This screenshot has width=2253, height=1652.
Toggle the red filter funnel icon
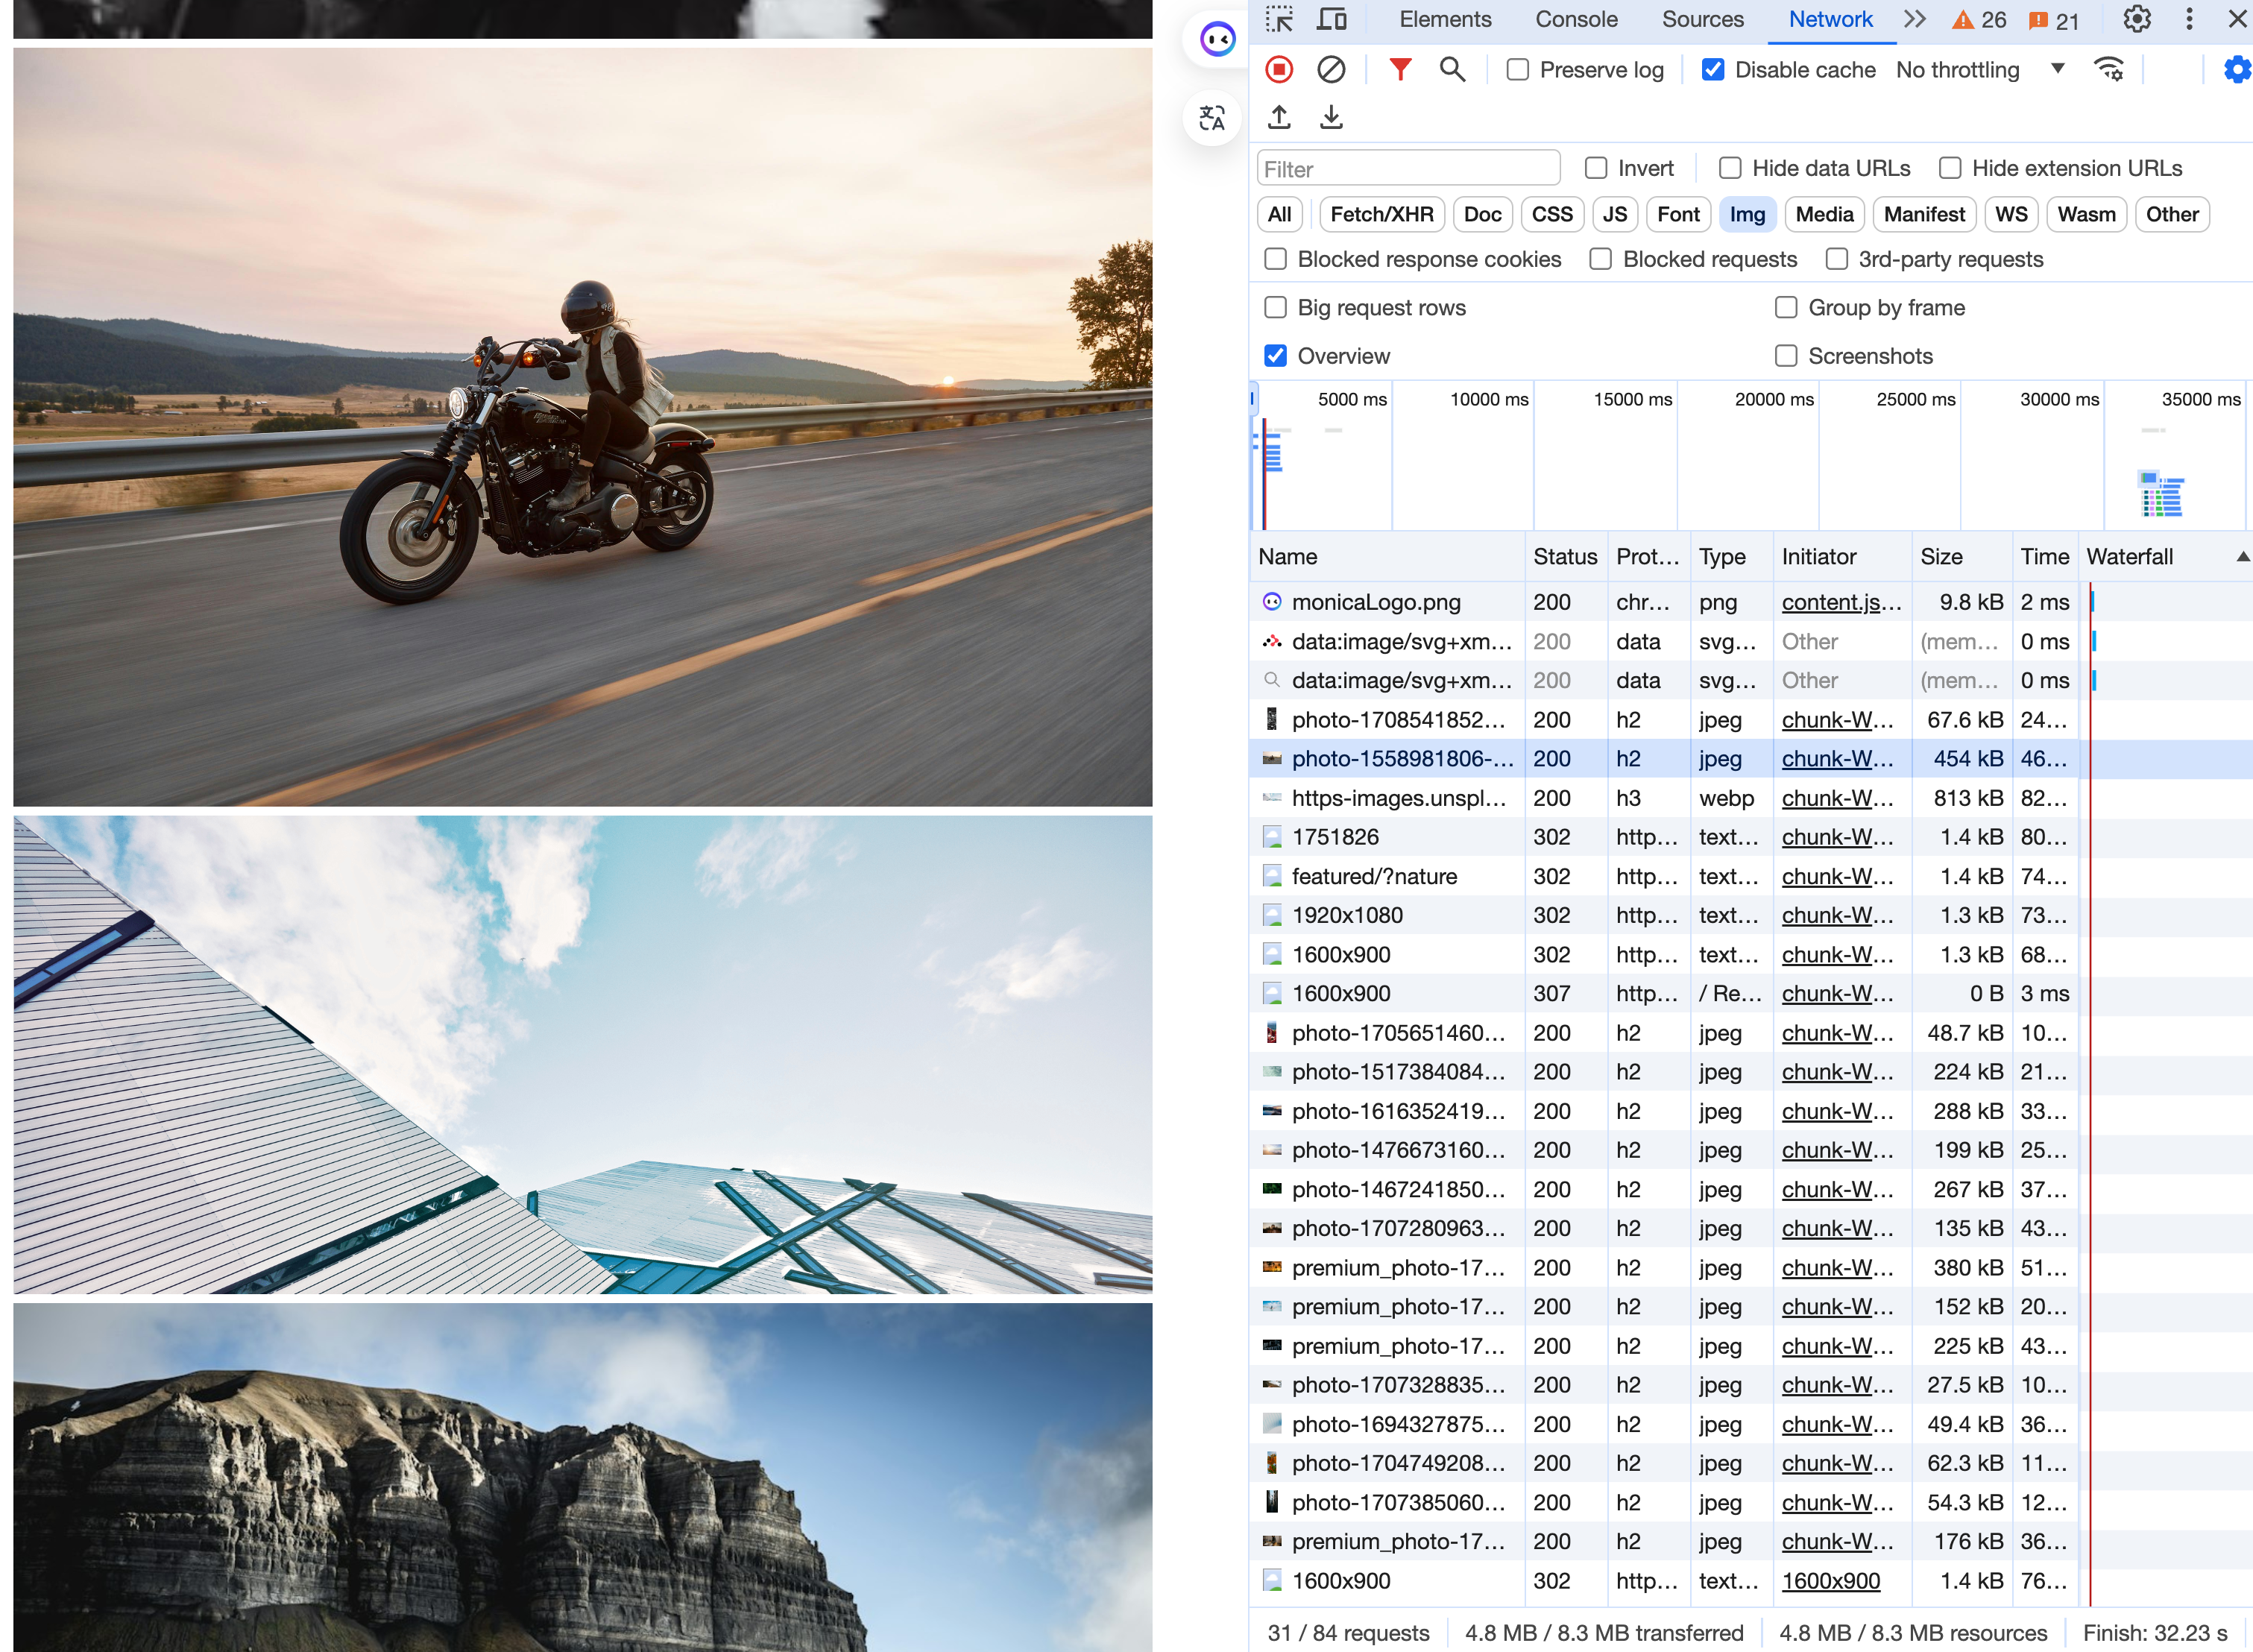click(x=1400, y=69)
